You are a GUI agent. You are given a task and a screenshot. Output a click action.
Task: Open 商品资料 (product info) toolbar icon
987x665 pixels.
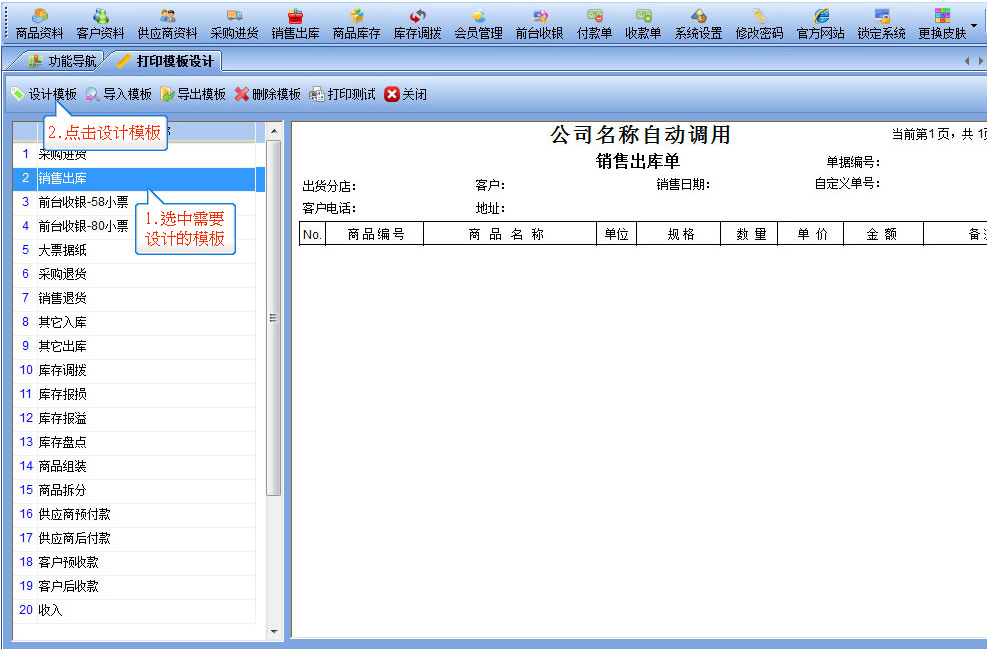40,23
